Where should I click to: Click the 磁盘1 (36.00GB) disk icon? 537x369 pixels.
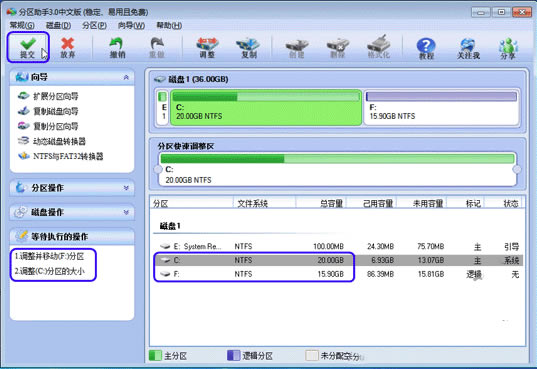tap(160, 79)
